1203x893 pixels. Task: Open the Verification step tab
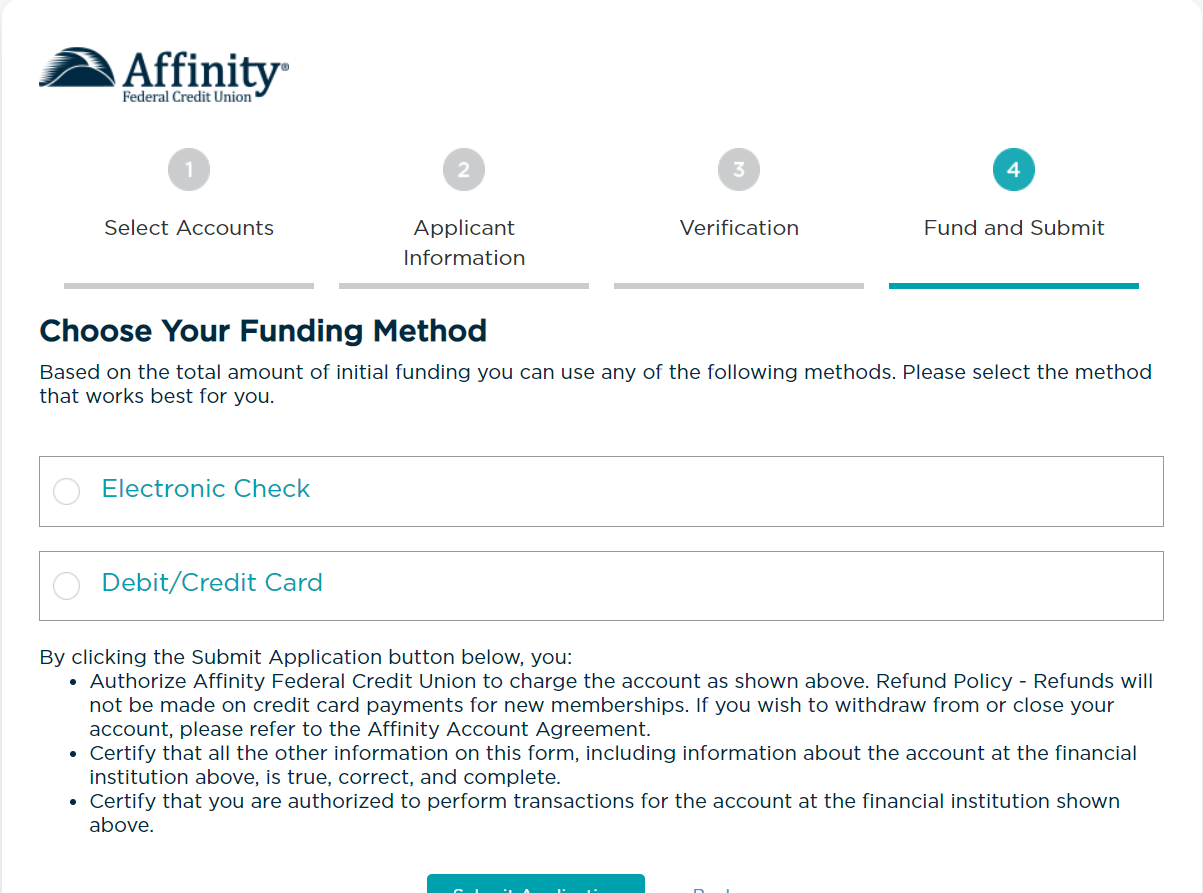[x=739, y=228]
